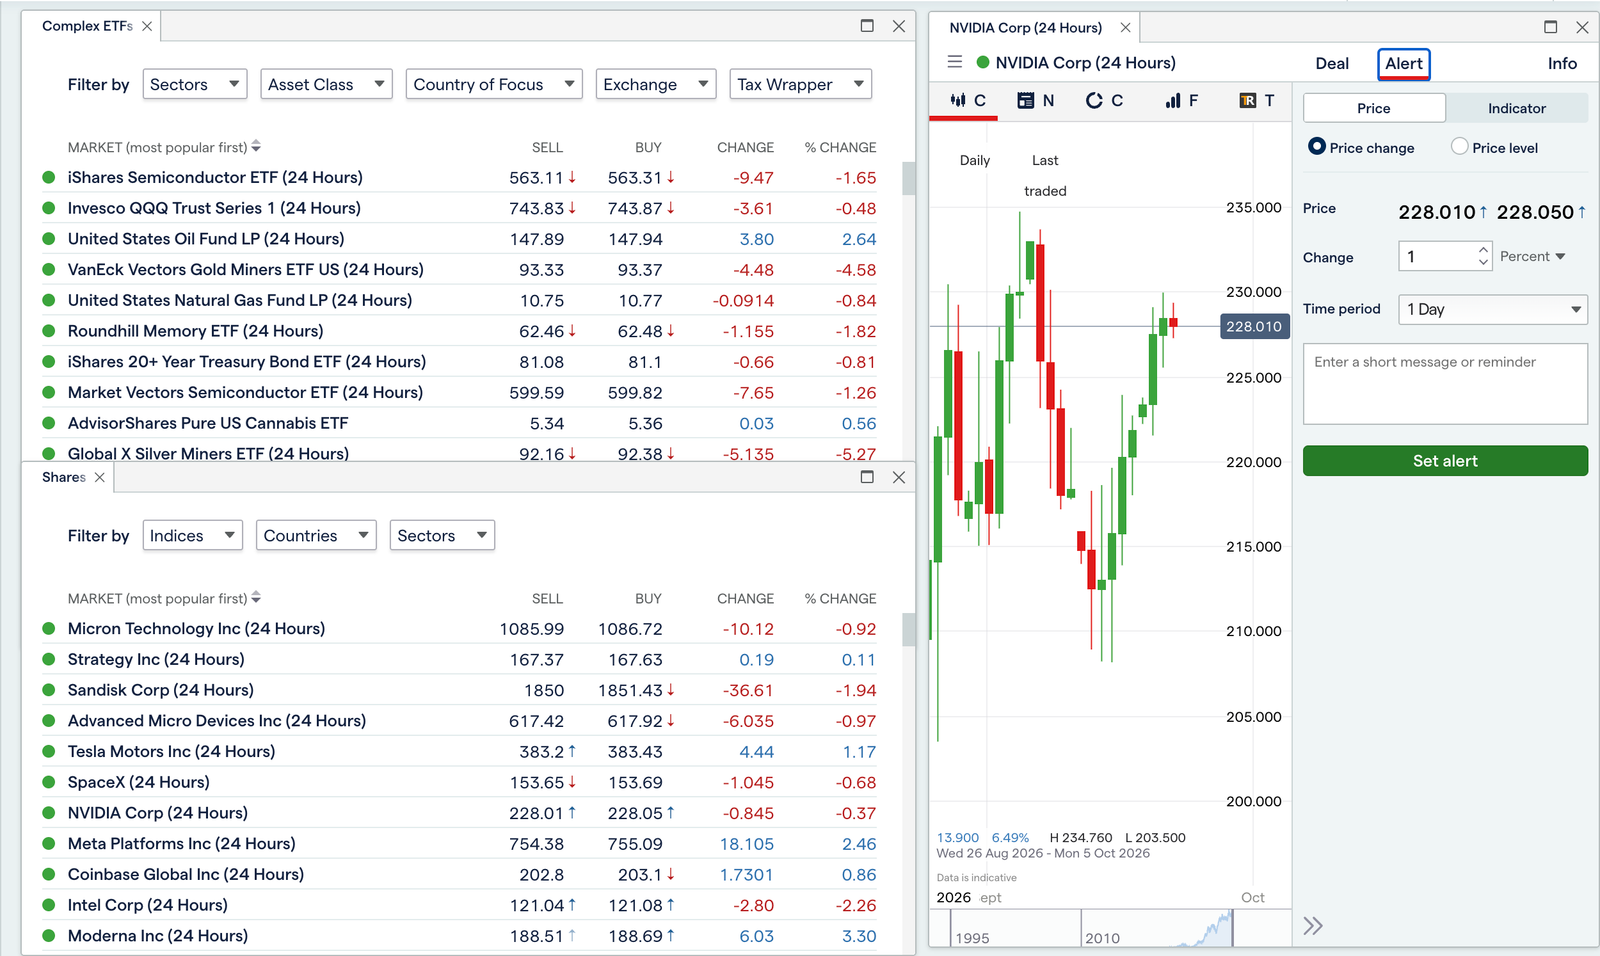Open the Country of Focus dropdown
The height and width of the screenshot is (956, 1600).
(x=494, y=84)
